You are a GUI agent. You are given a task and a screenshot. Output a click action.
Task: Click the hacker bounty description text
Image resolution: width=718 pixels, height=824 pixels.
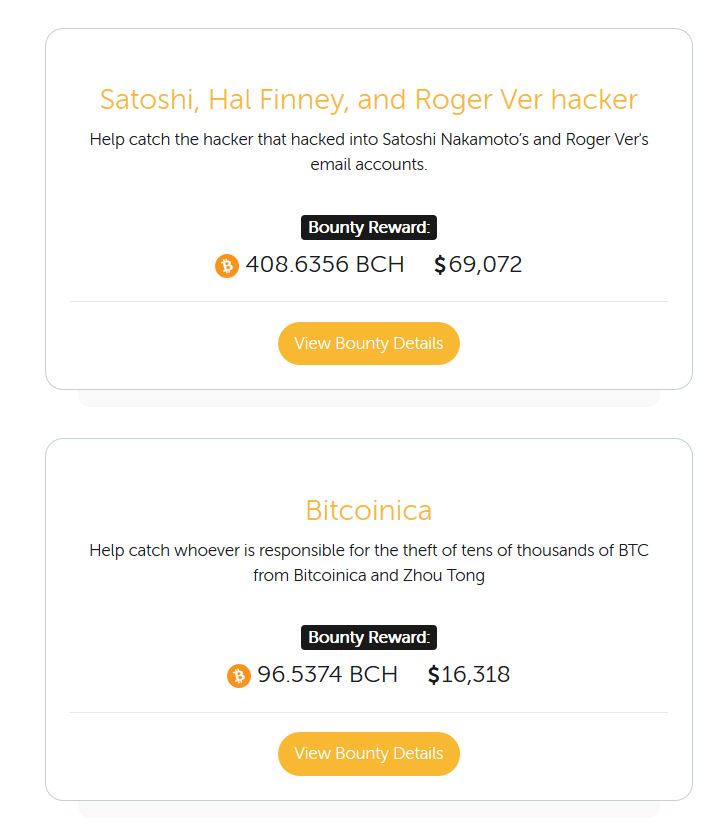[x=368, y=152]
